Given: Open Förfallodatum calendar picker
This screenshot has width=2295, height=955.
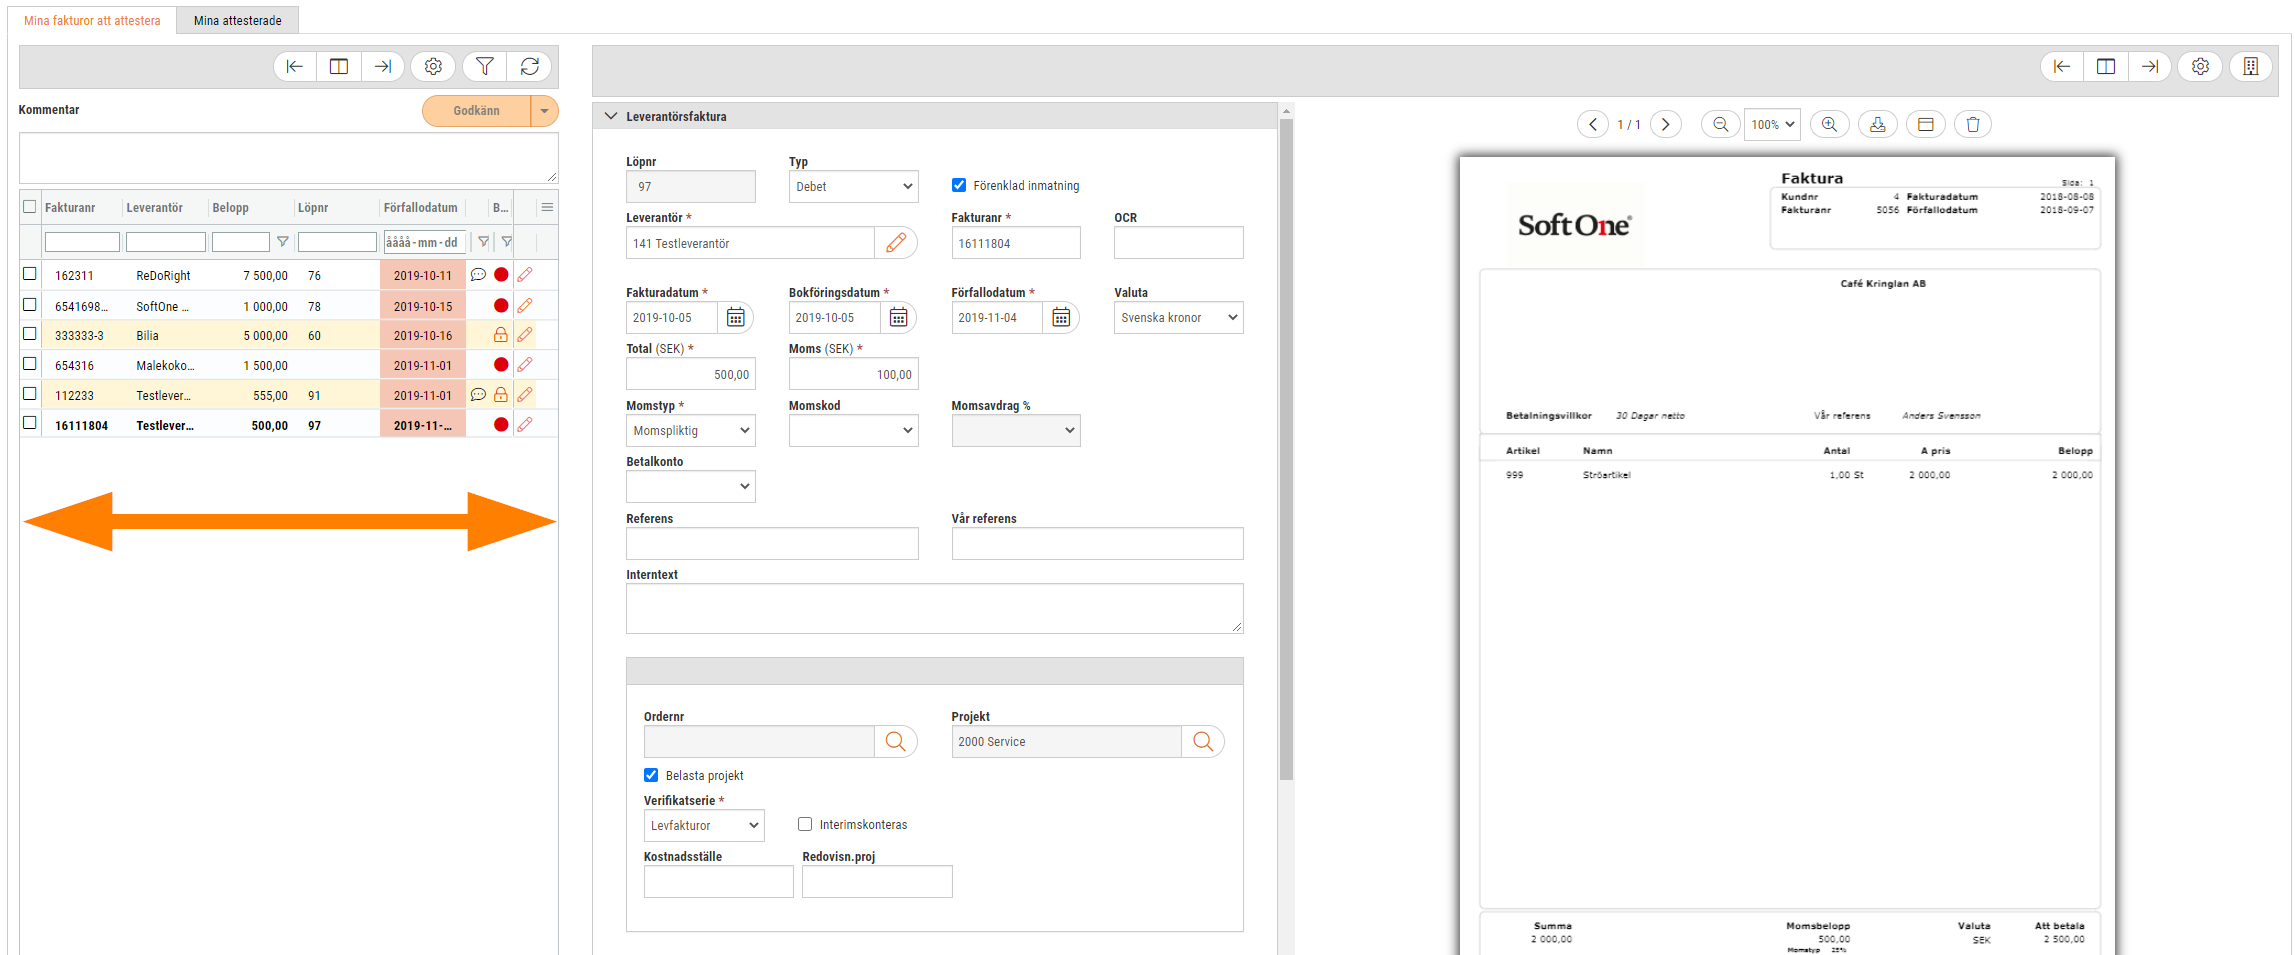Looking at the screenshot, I should click(x=1061, y=318).
